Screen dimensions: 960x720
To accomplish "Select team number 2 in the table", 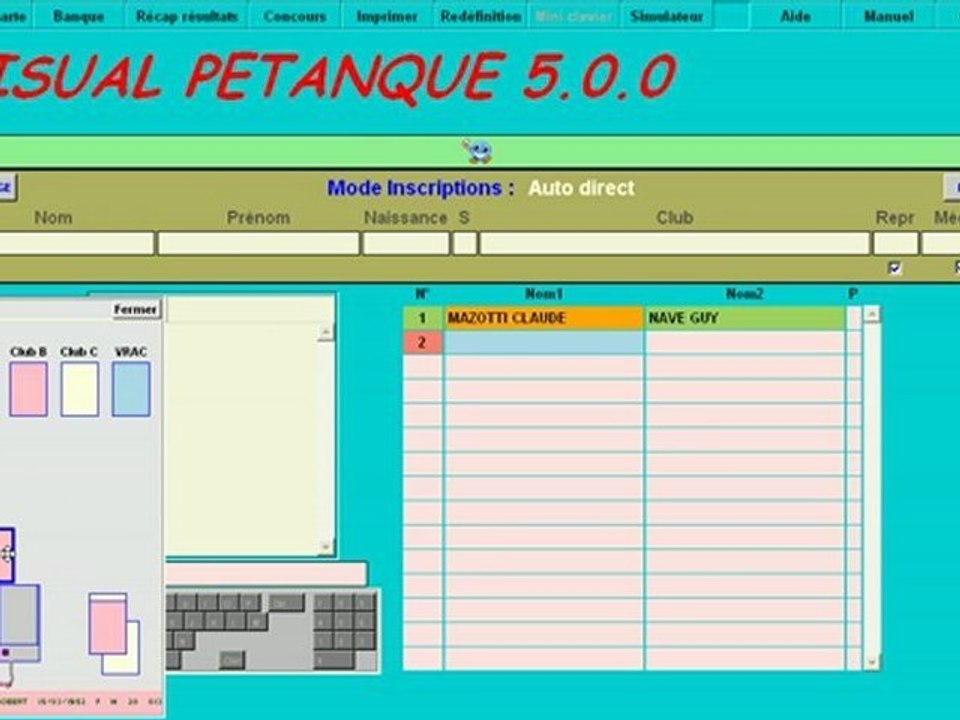I will 422,342.
